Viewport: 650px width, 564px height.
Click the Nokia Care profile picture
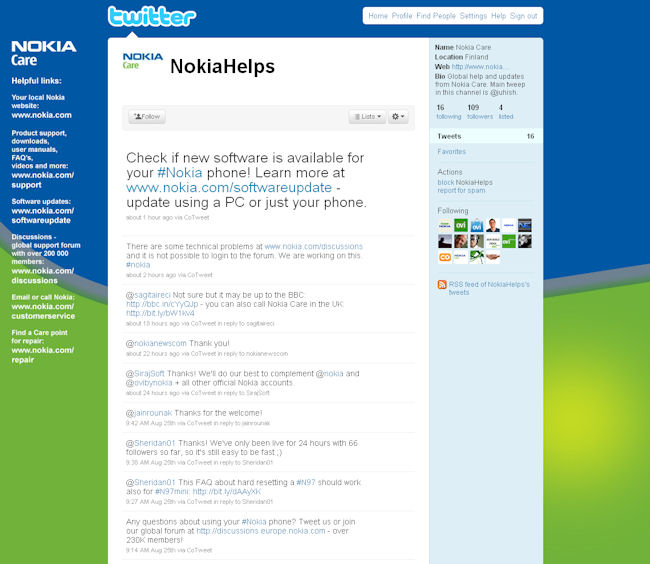coord(143,61)
